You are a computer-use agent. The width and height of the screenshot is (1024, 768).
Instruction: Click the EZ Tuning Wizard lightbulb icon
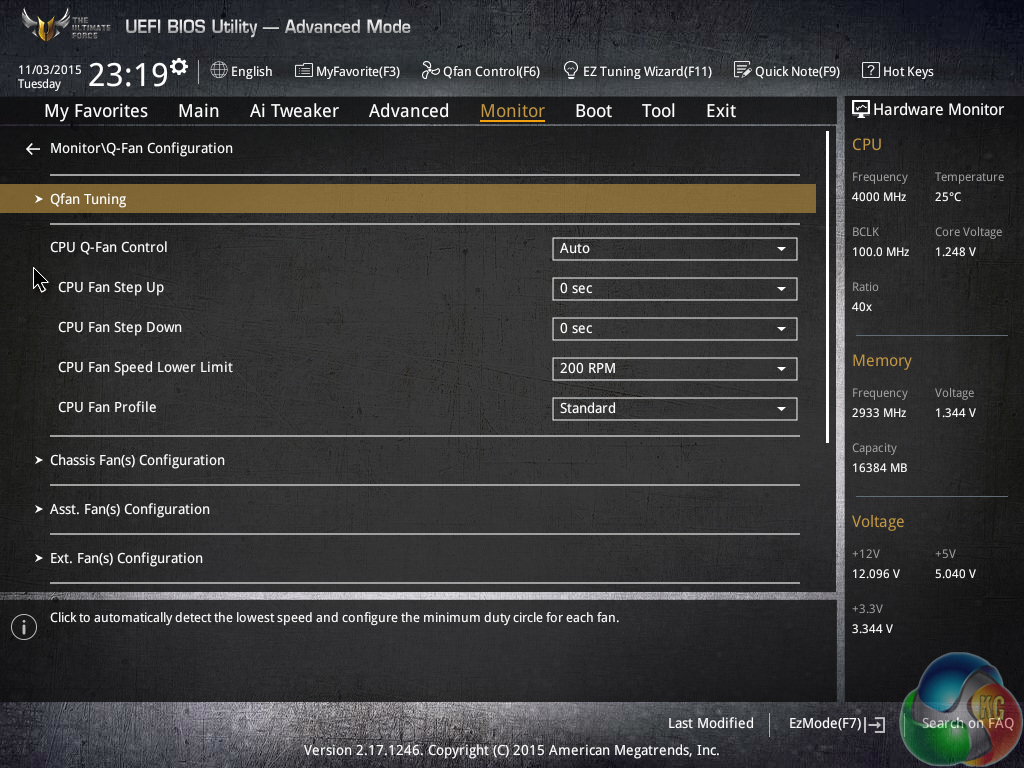571,70
